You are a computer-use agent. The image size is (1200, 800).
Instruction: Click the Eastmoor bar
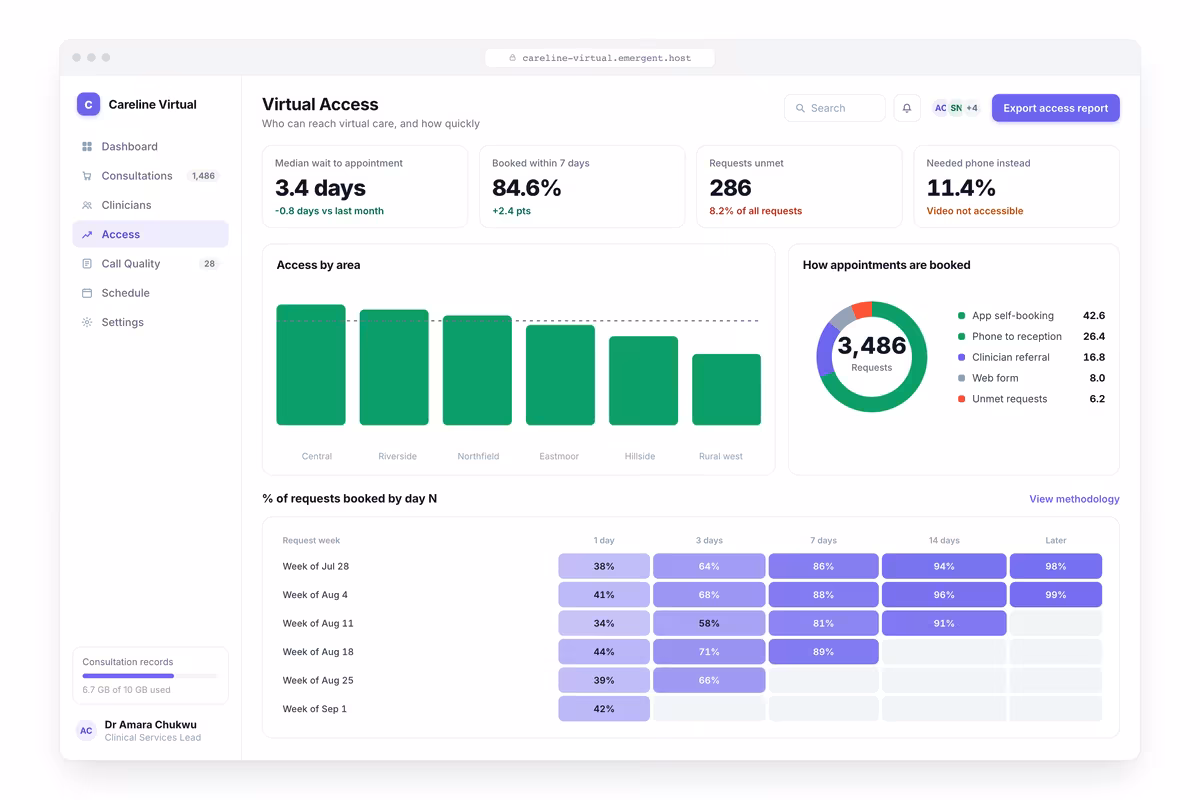[560, 375]
